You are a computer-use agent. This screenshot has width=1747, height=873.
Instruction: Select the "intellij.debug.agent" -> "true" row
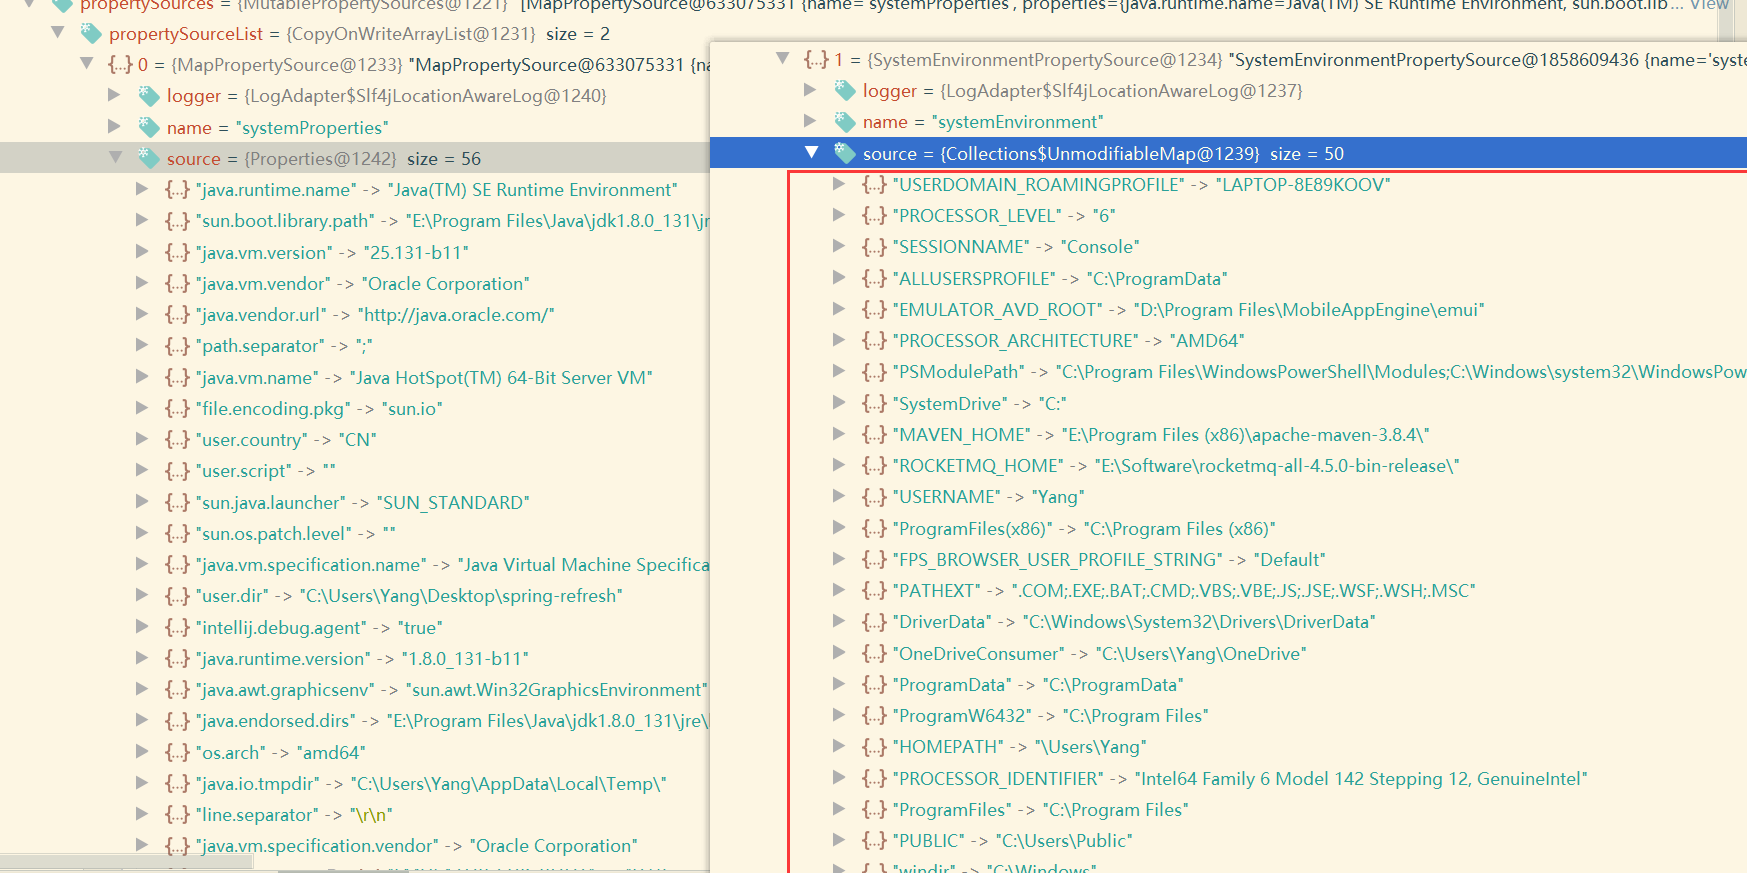pyautogui.click(x=319, y=628)
